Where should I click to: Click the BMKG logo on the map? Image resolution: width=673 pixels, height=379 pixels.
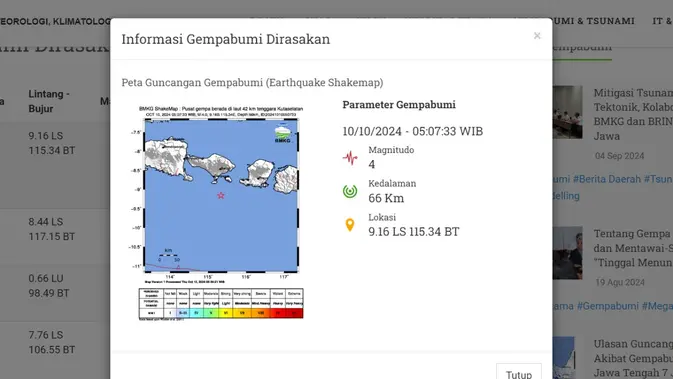click(282, 132)
